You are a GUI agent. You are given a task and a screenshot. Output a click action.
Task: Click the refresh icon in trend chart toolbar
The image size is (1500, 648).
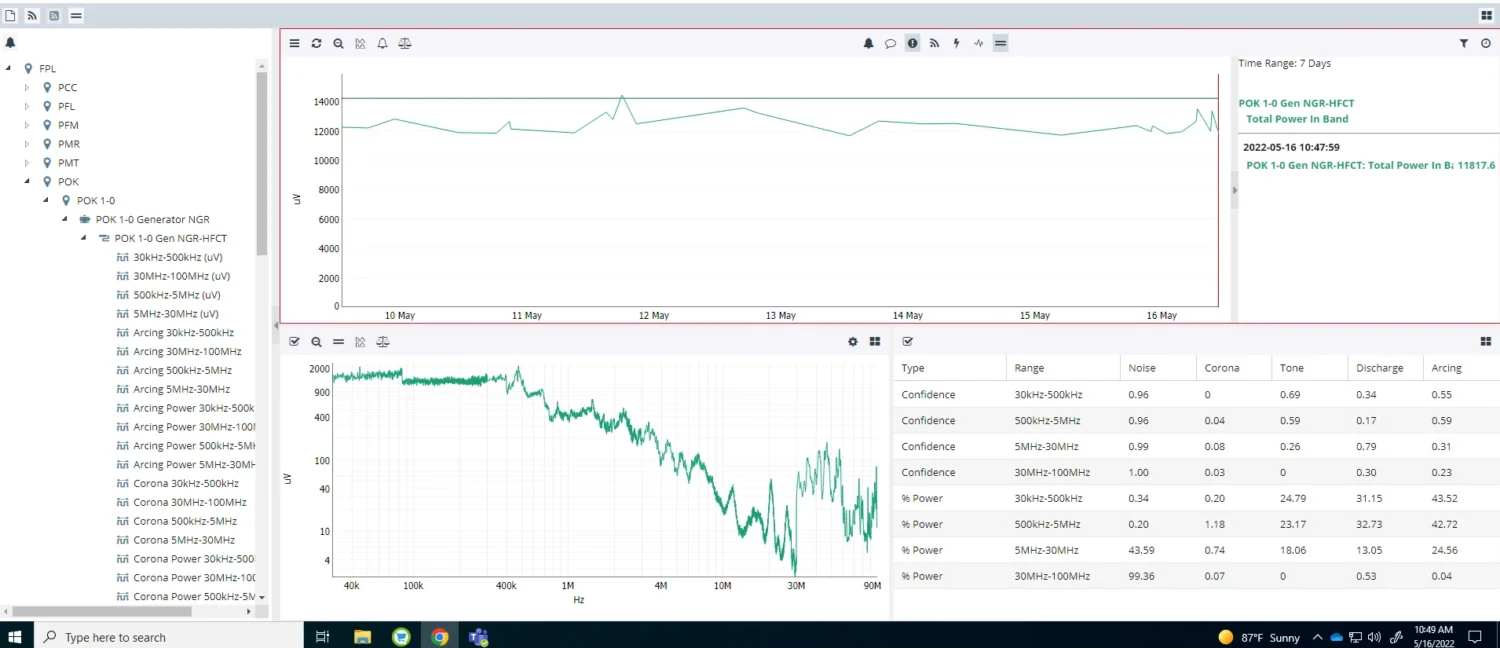(x=316, y=43)
